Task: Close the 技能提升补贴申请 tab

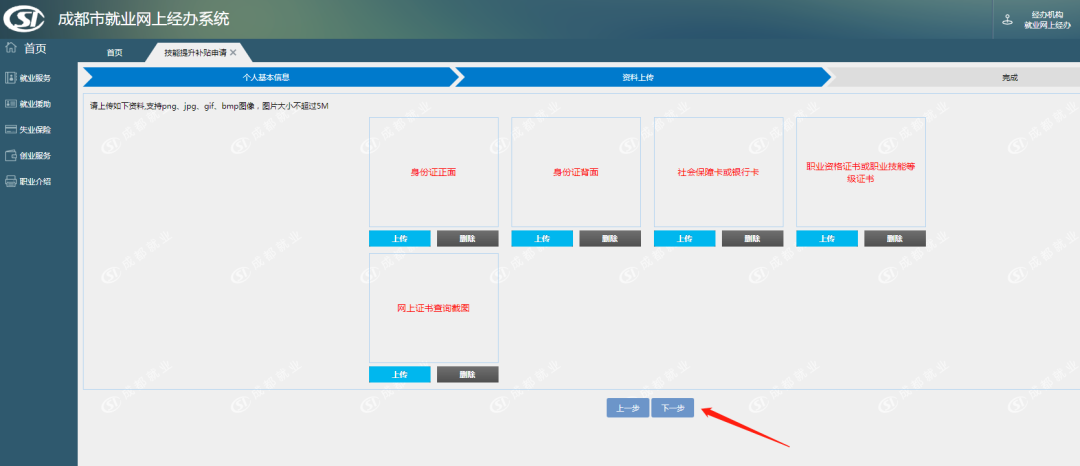Action: click(234, 52)
